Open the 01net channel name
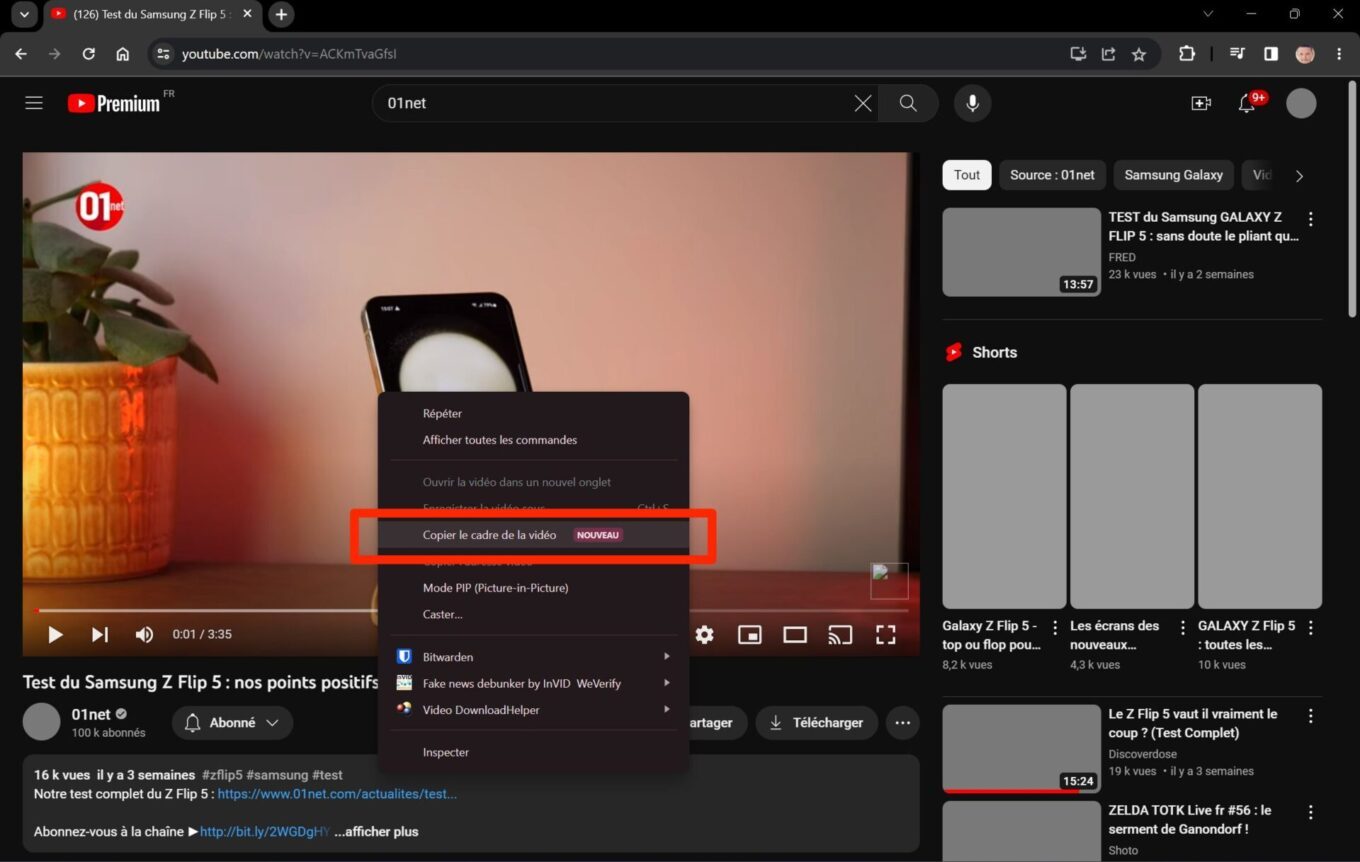 coord(91,714)
